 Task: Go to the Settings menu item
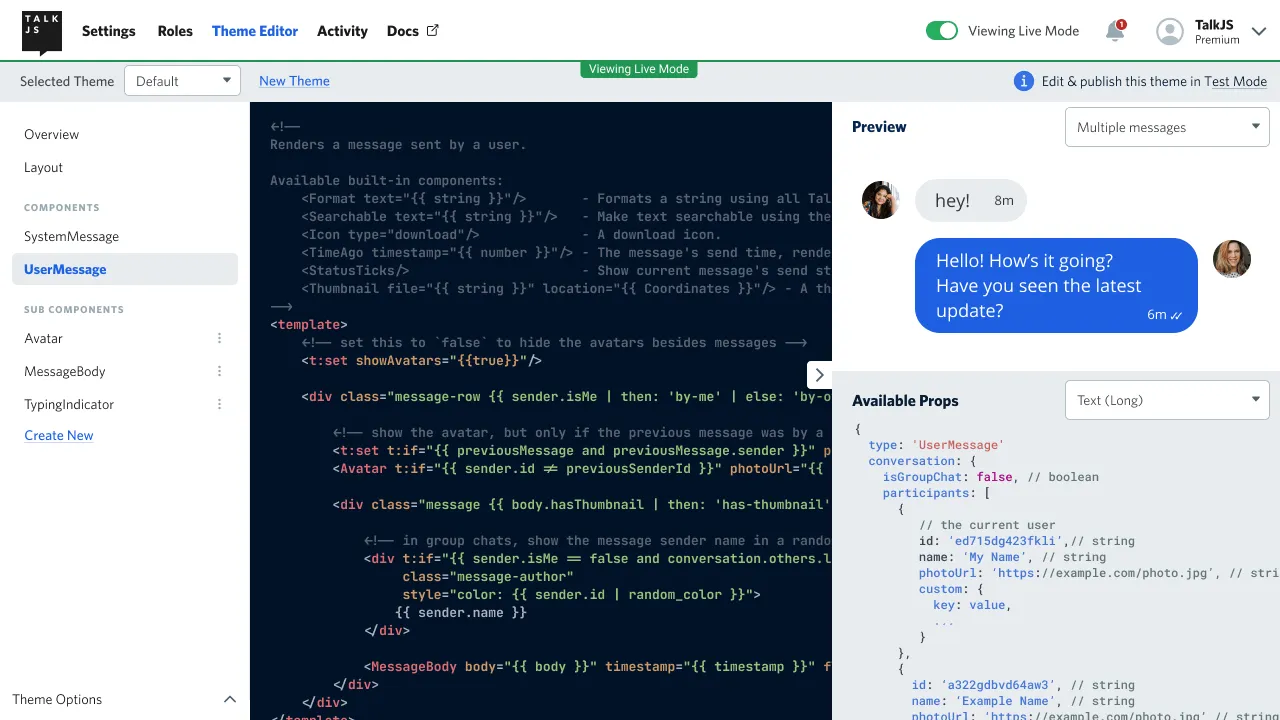(x=108, y=31)
